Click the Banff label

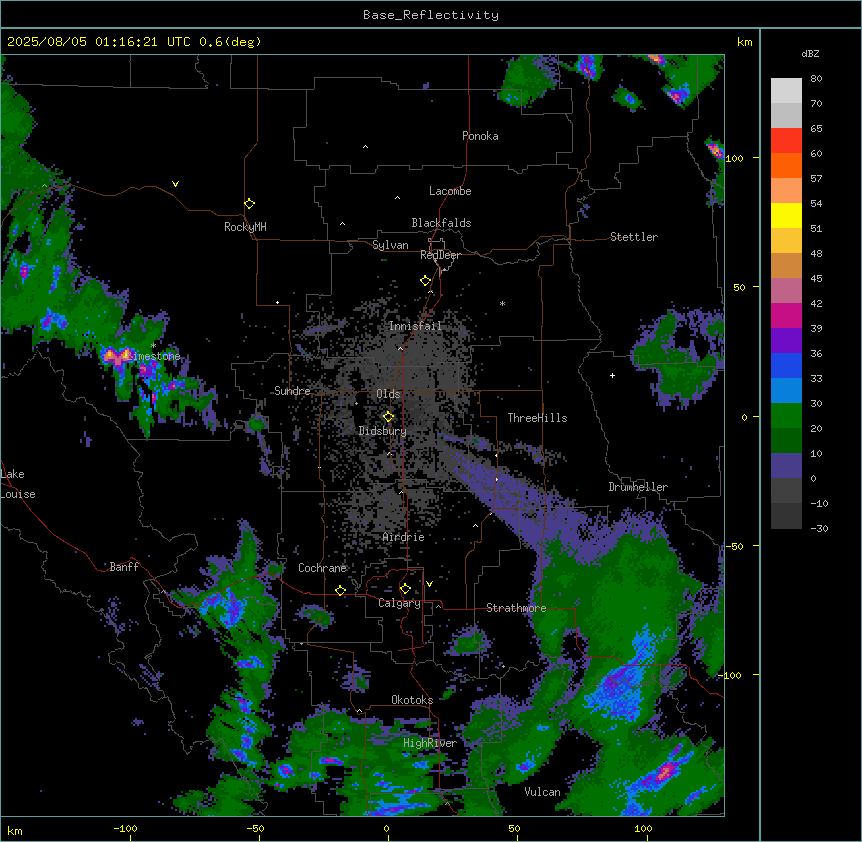point(124,567)
